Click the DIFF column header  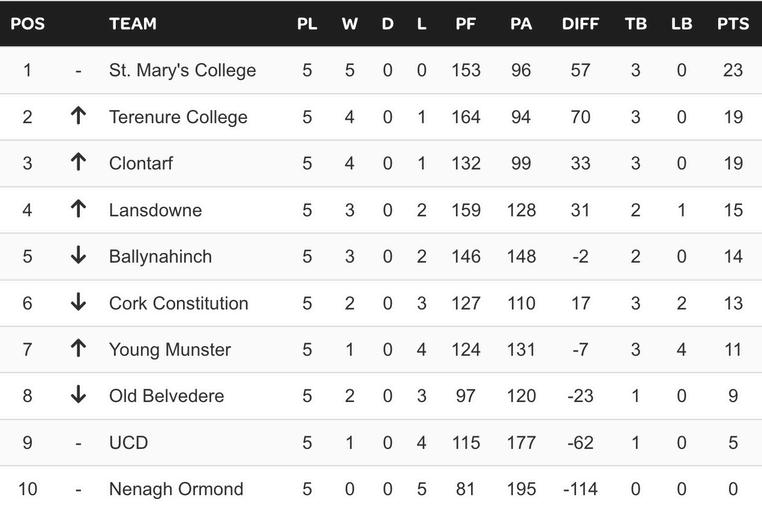580,24
